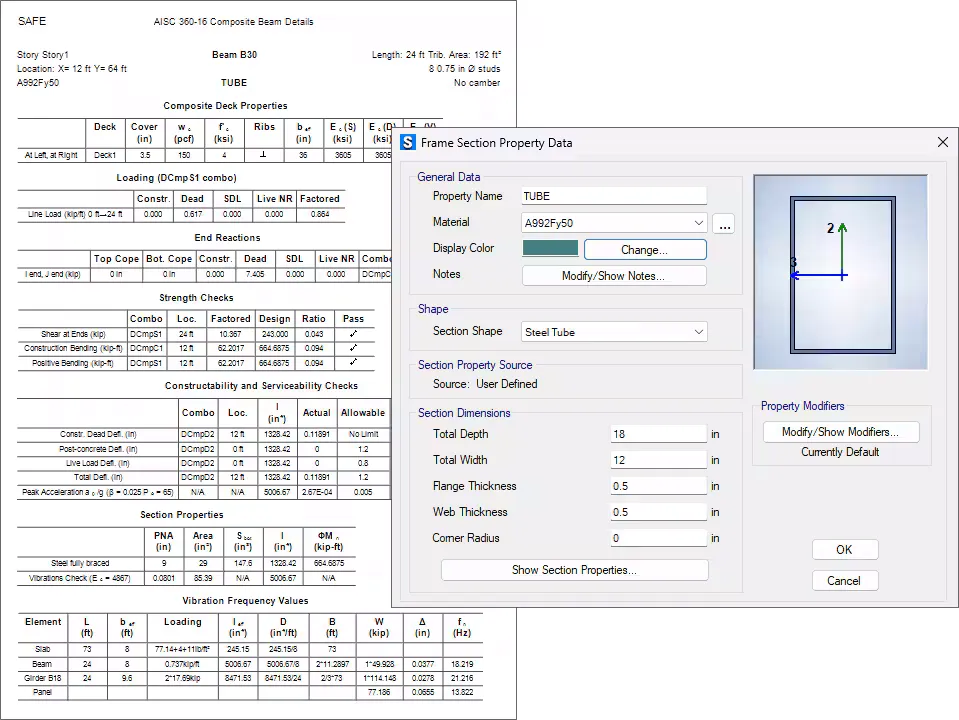The image size is (959, 720).
Task: Cancel the section property dialog
Action: (x=845, y=581)
